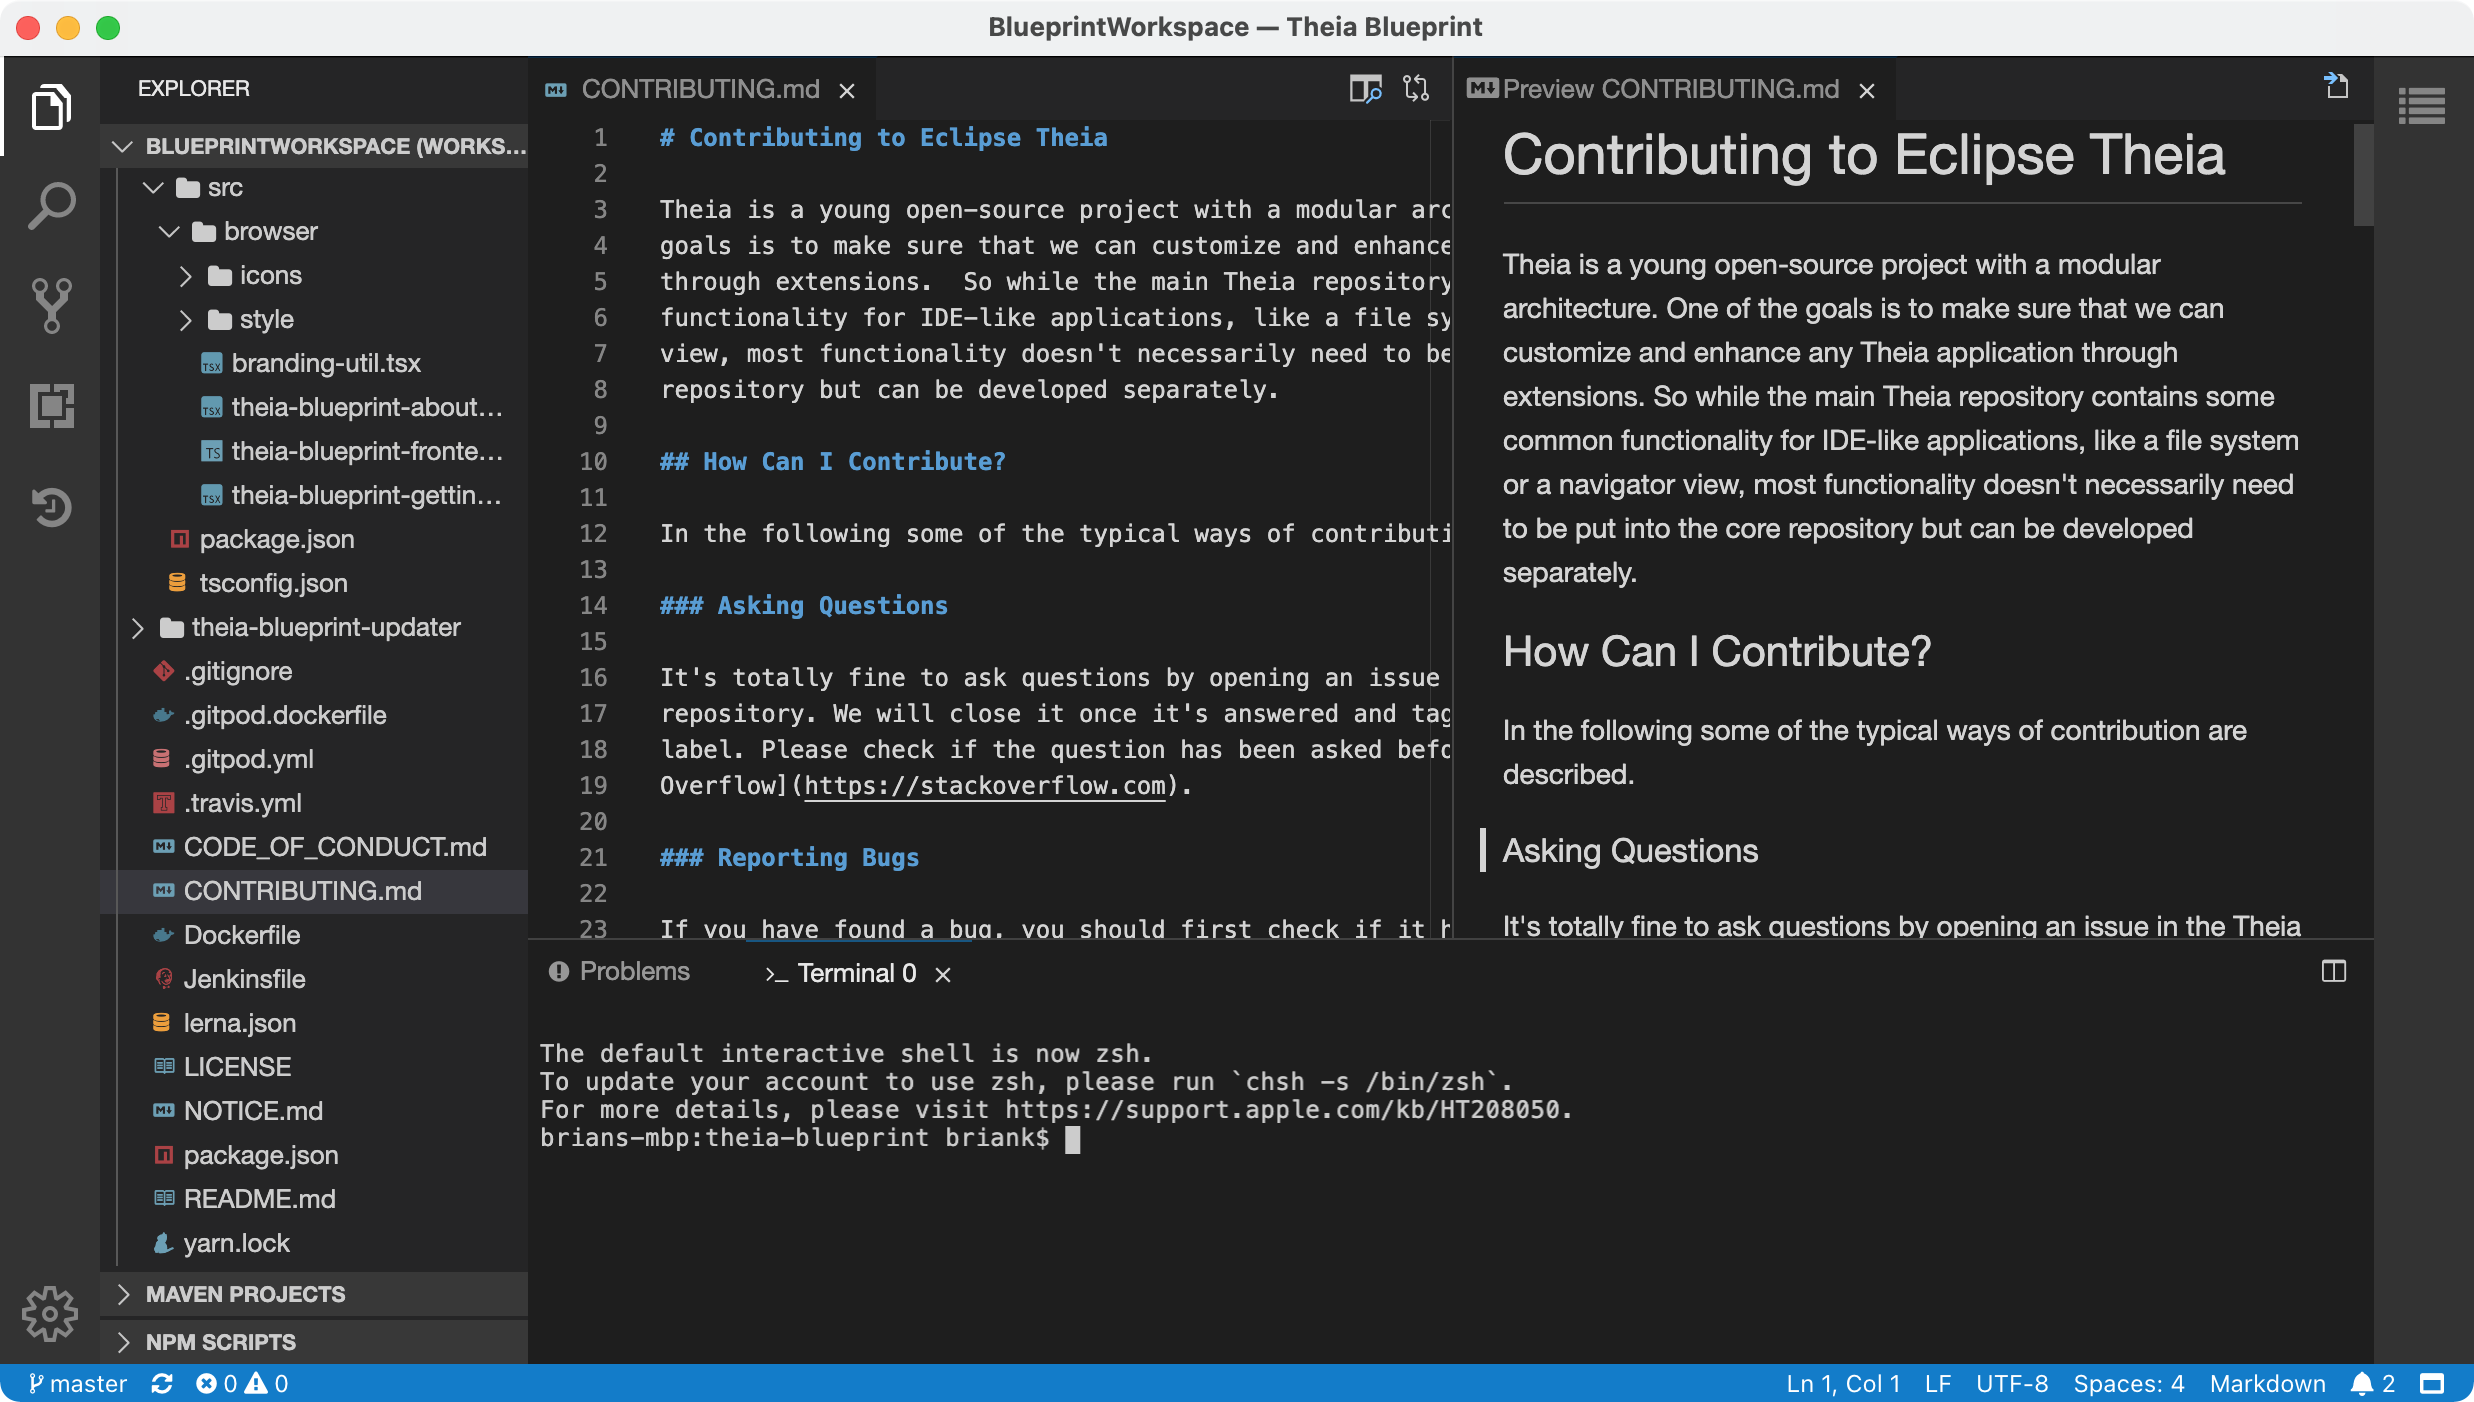Collapse the browser folder
The width and height of the screenshot is (2474, 1402).
tap(169, 232)
